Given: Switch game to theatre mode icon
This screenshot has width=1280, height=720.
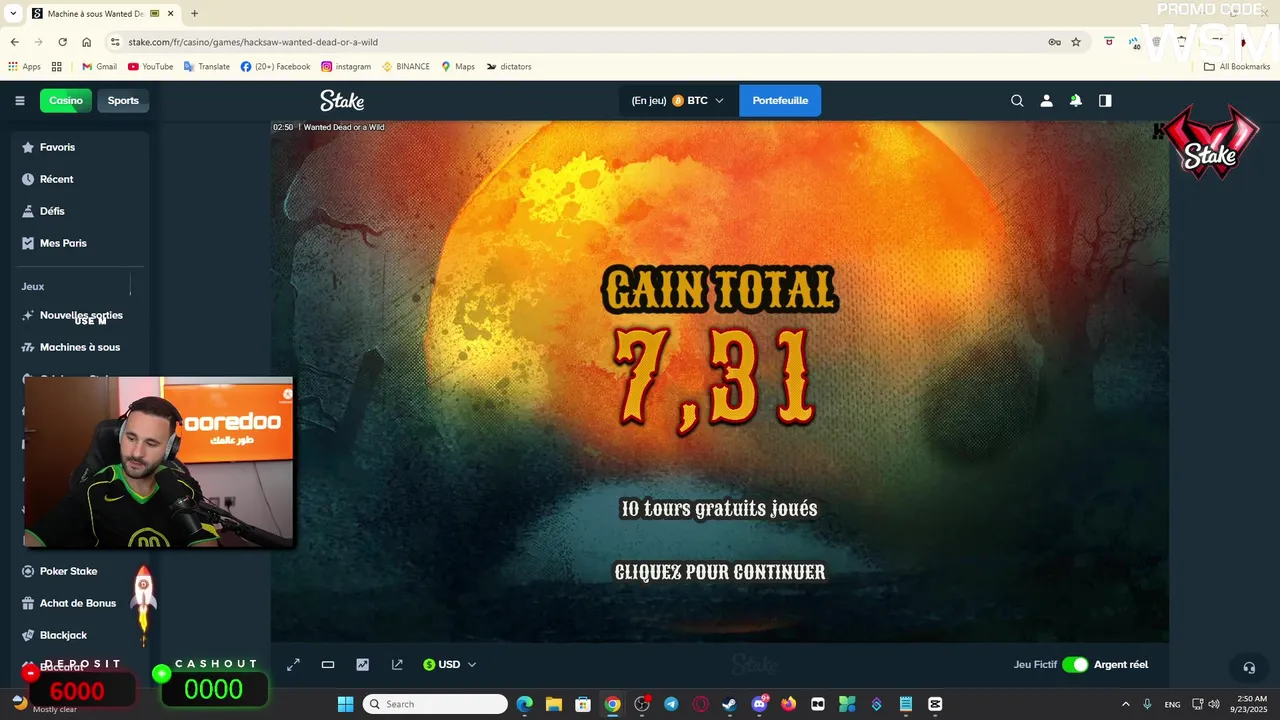Looking at the screenshot, I should 327,664.
